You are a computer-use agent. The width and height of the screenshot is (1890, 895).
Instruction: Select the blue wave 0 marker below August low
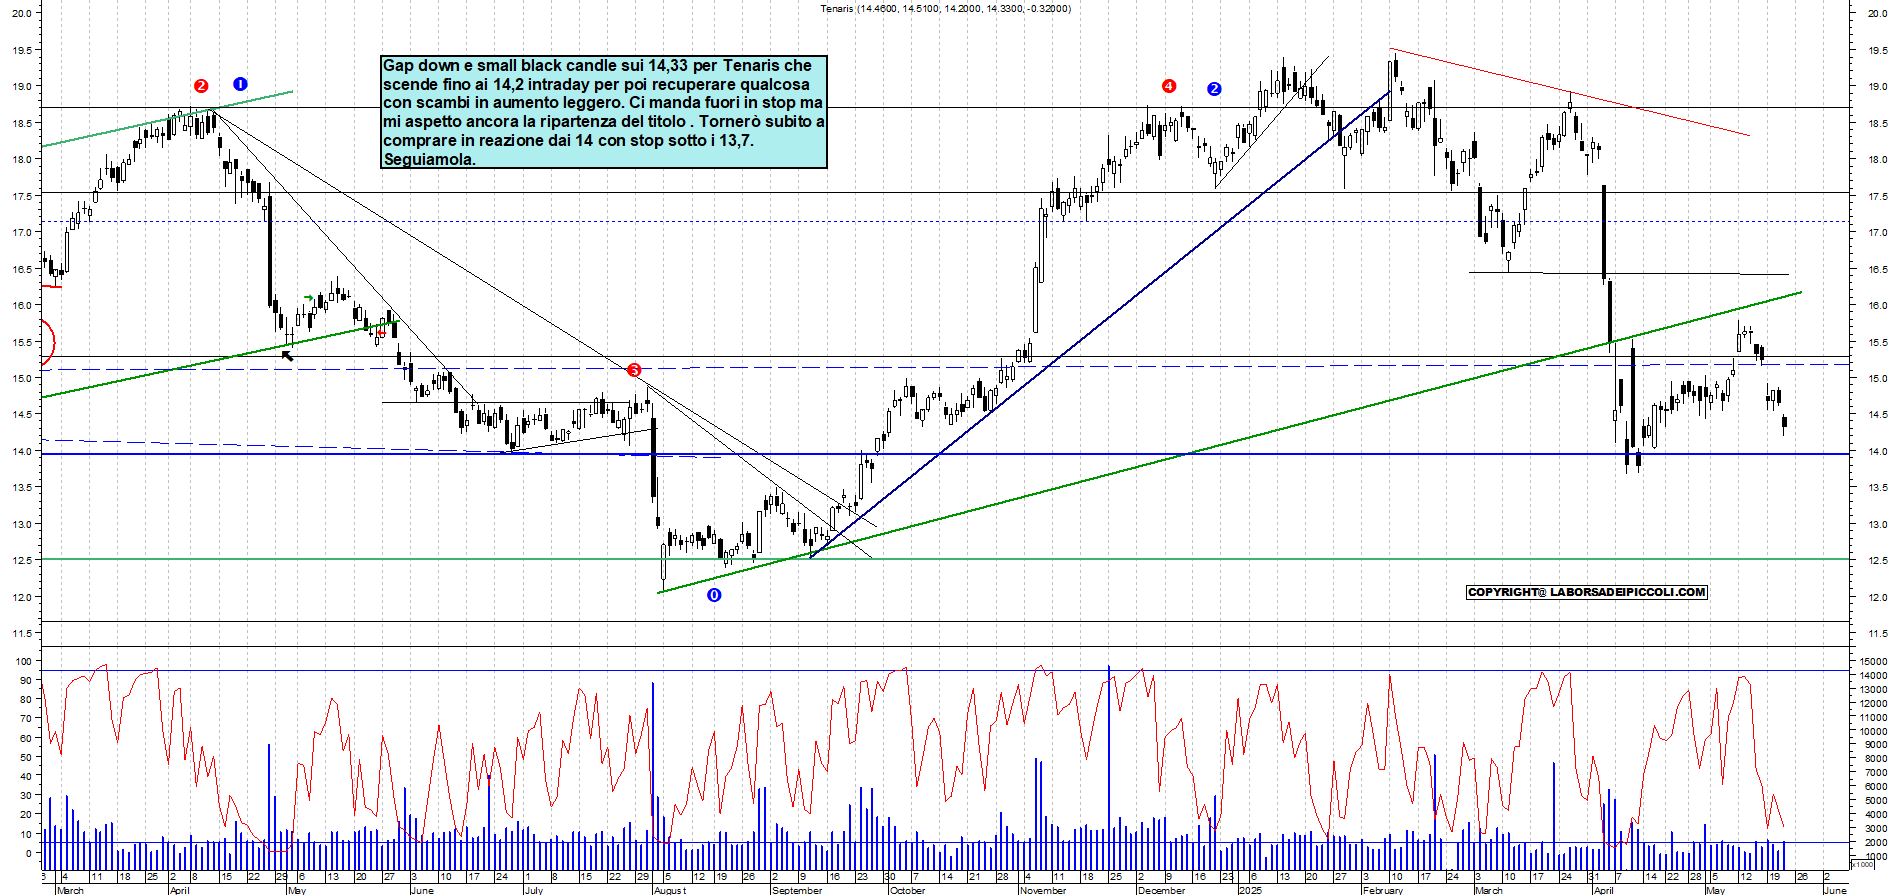point(714,595)
